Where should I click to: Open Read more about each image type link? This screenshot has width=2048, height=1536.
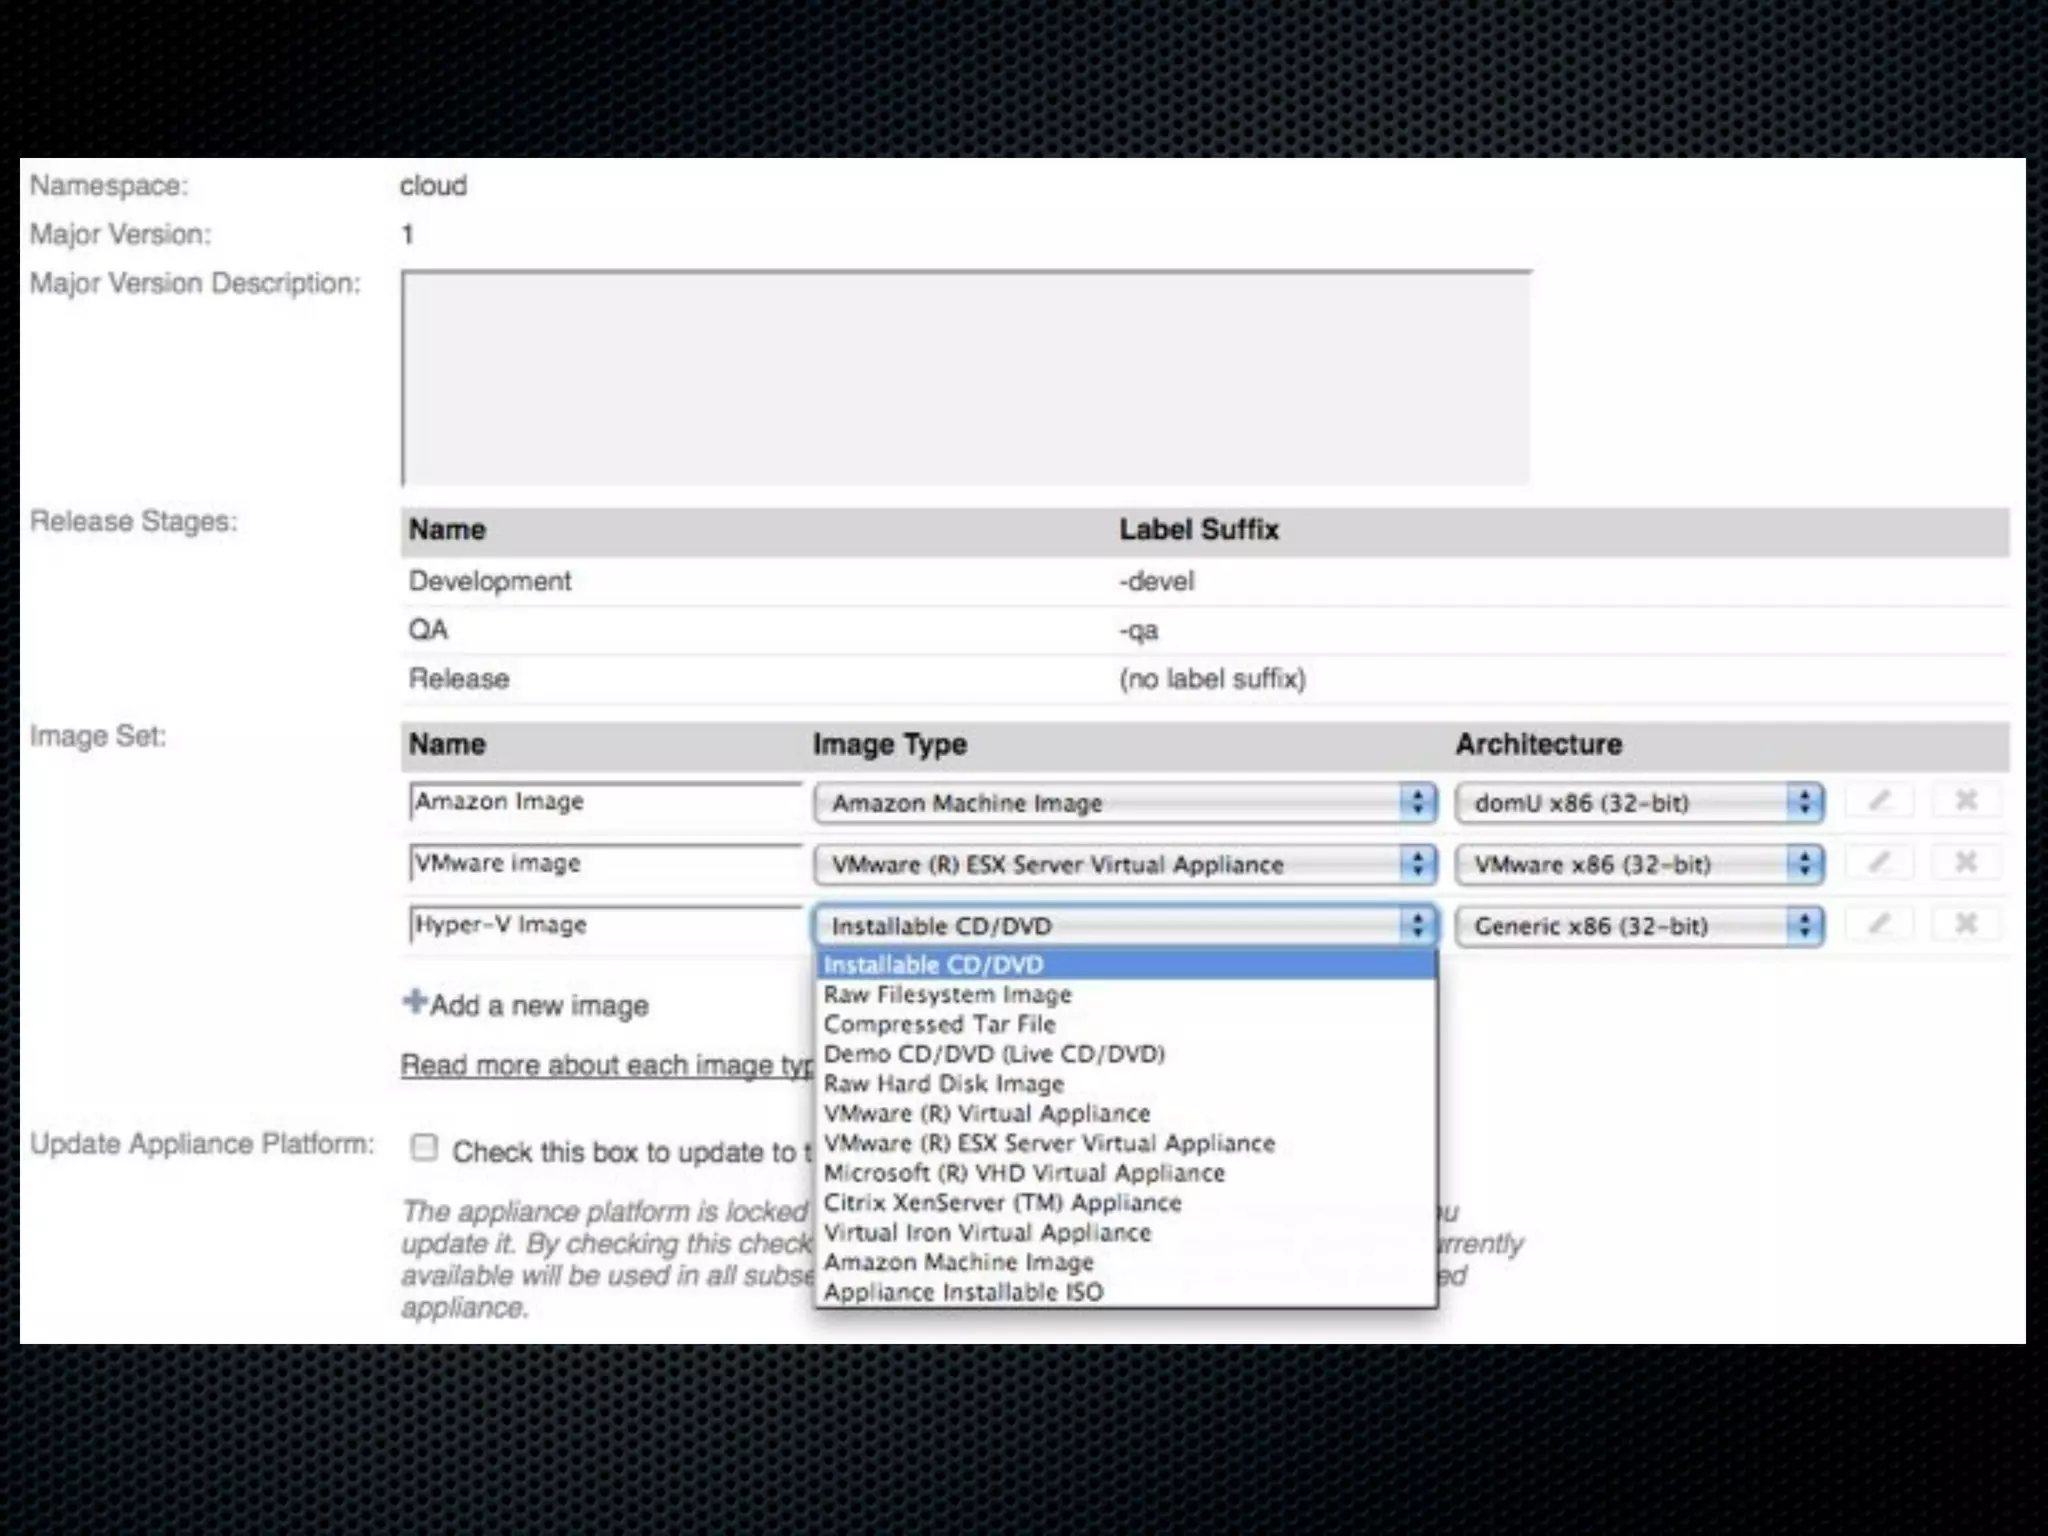point(606,1065)
